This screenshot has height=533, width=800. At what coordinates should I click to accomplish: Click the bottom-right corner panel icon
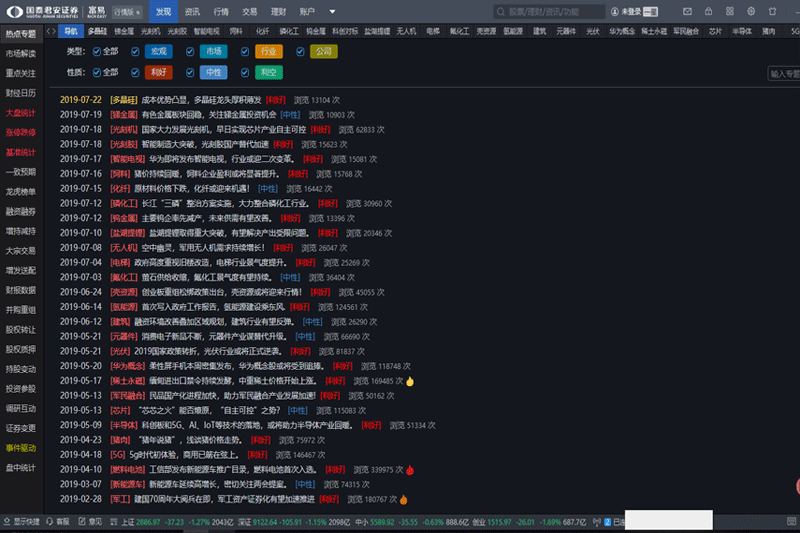point(791,521)
